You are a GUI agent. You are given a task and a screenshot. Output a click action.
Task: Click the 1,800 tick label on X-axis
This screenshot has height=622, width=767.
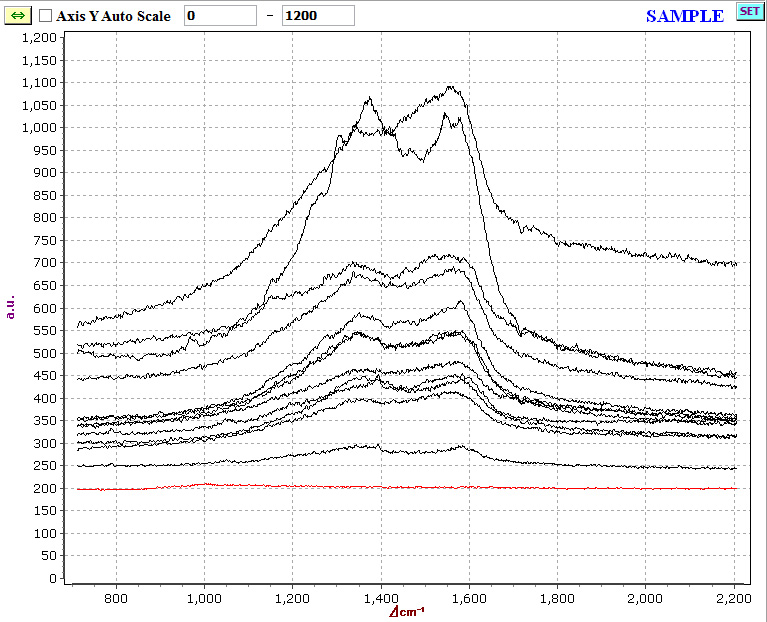point(556,597)
